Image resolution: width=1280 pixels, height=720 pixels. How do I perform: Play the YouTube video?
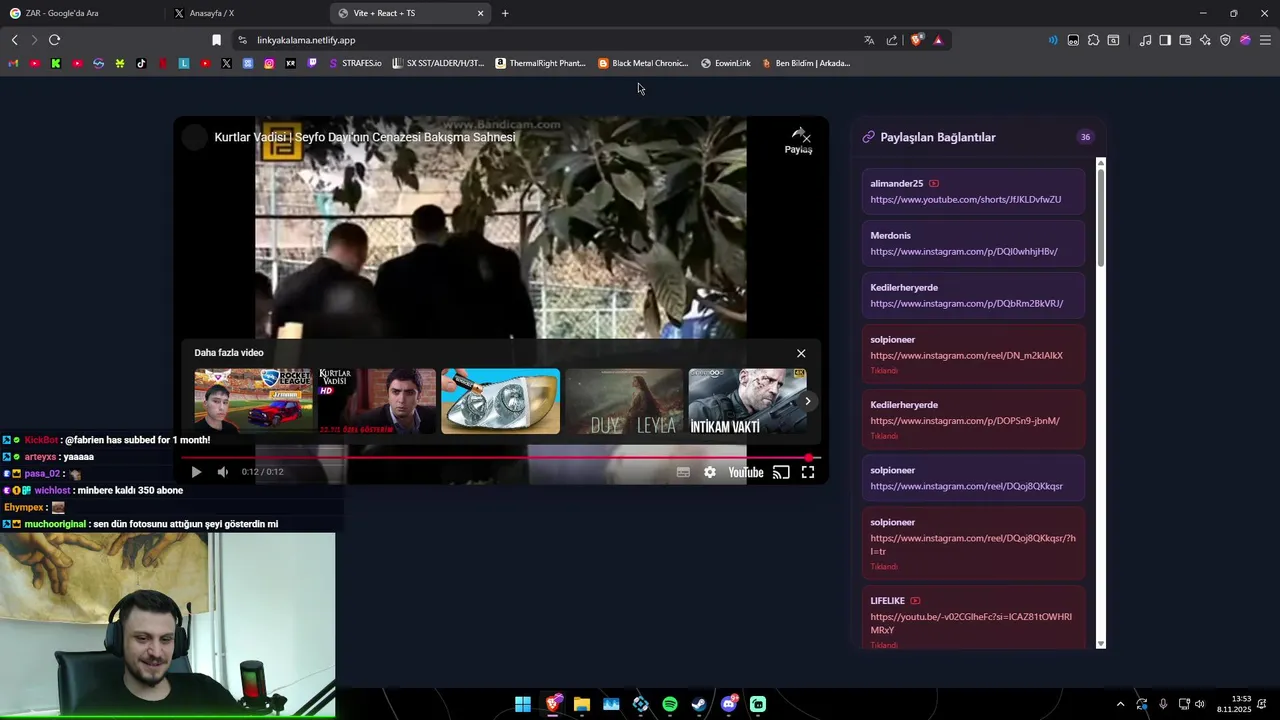[x=196, y=472]
